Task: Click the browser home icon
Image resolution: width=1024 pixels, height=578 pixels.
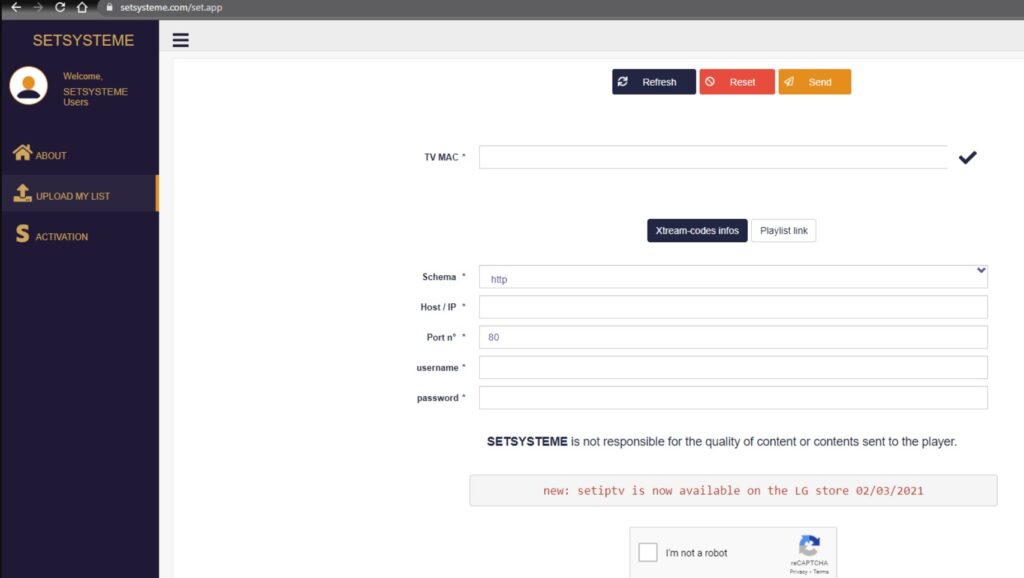Action: pyautogui.click(x=82, y=7)
